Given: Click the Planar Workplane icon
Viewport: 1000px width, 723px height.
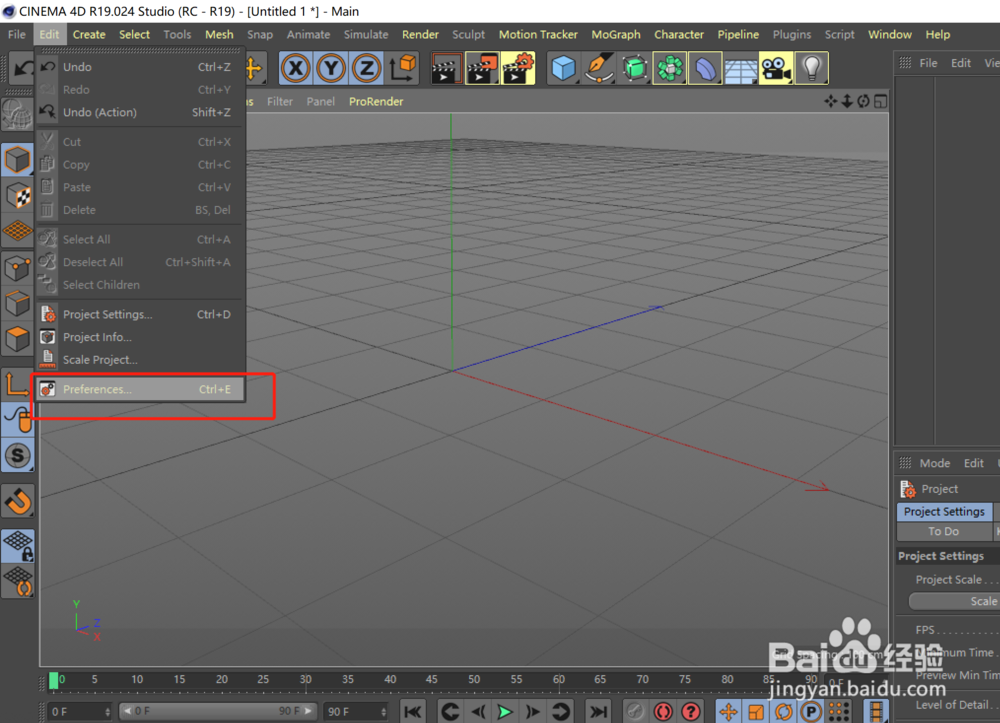Looking at the screenshot, I should click(x=17, y=581).
